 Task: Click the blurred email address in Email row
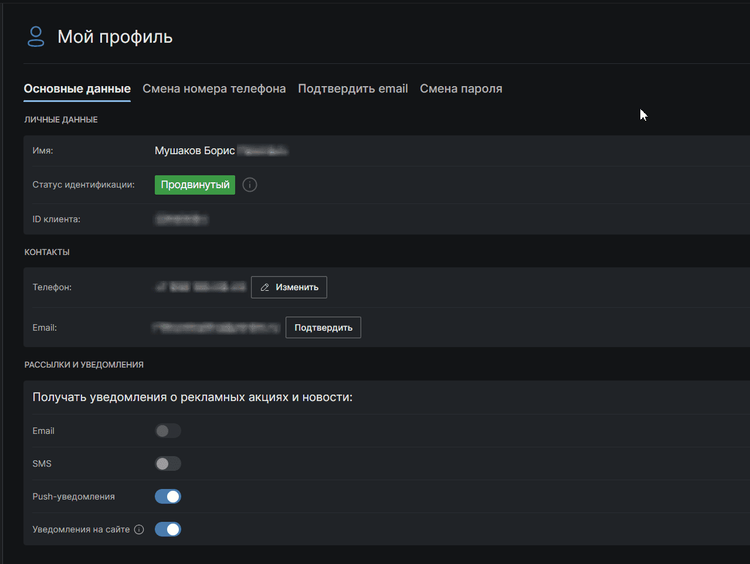(x=216, y=327)
